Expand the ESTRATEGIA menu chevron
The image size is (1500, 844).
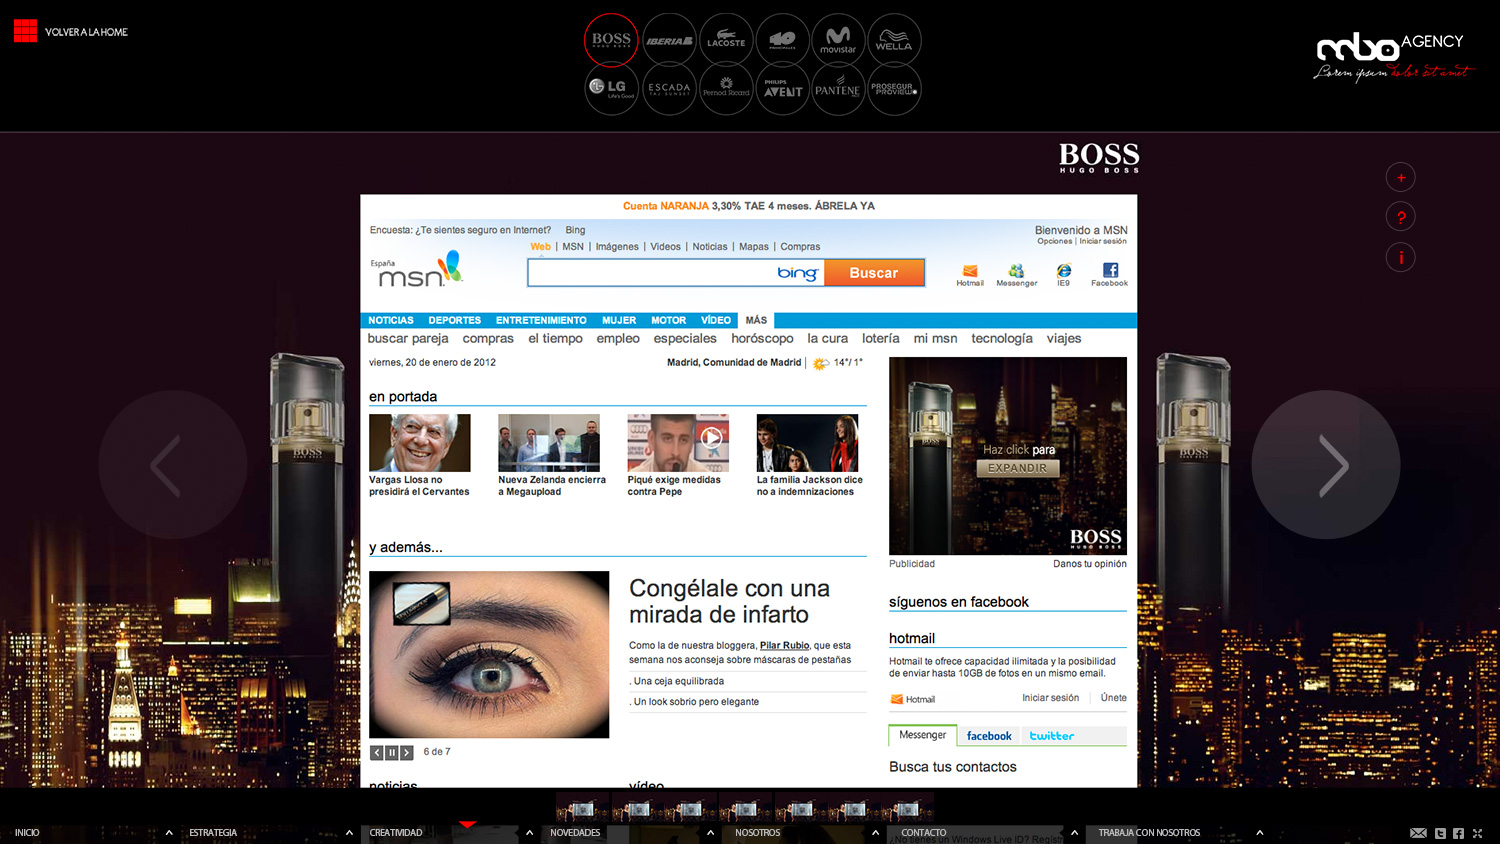click(349, 833)
